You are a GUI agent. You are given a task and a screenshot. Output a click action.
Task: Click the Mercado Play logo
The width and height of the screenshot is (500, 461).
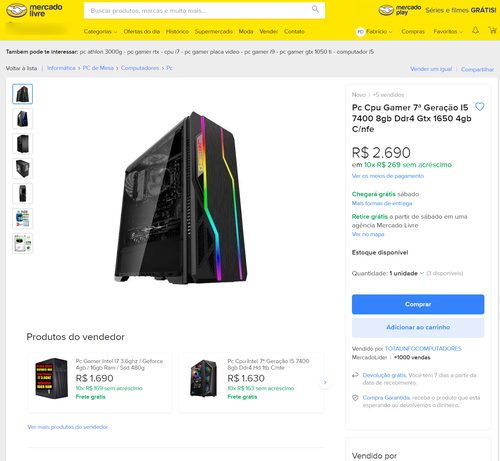[x=400, y=10]
